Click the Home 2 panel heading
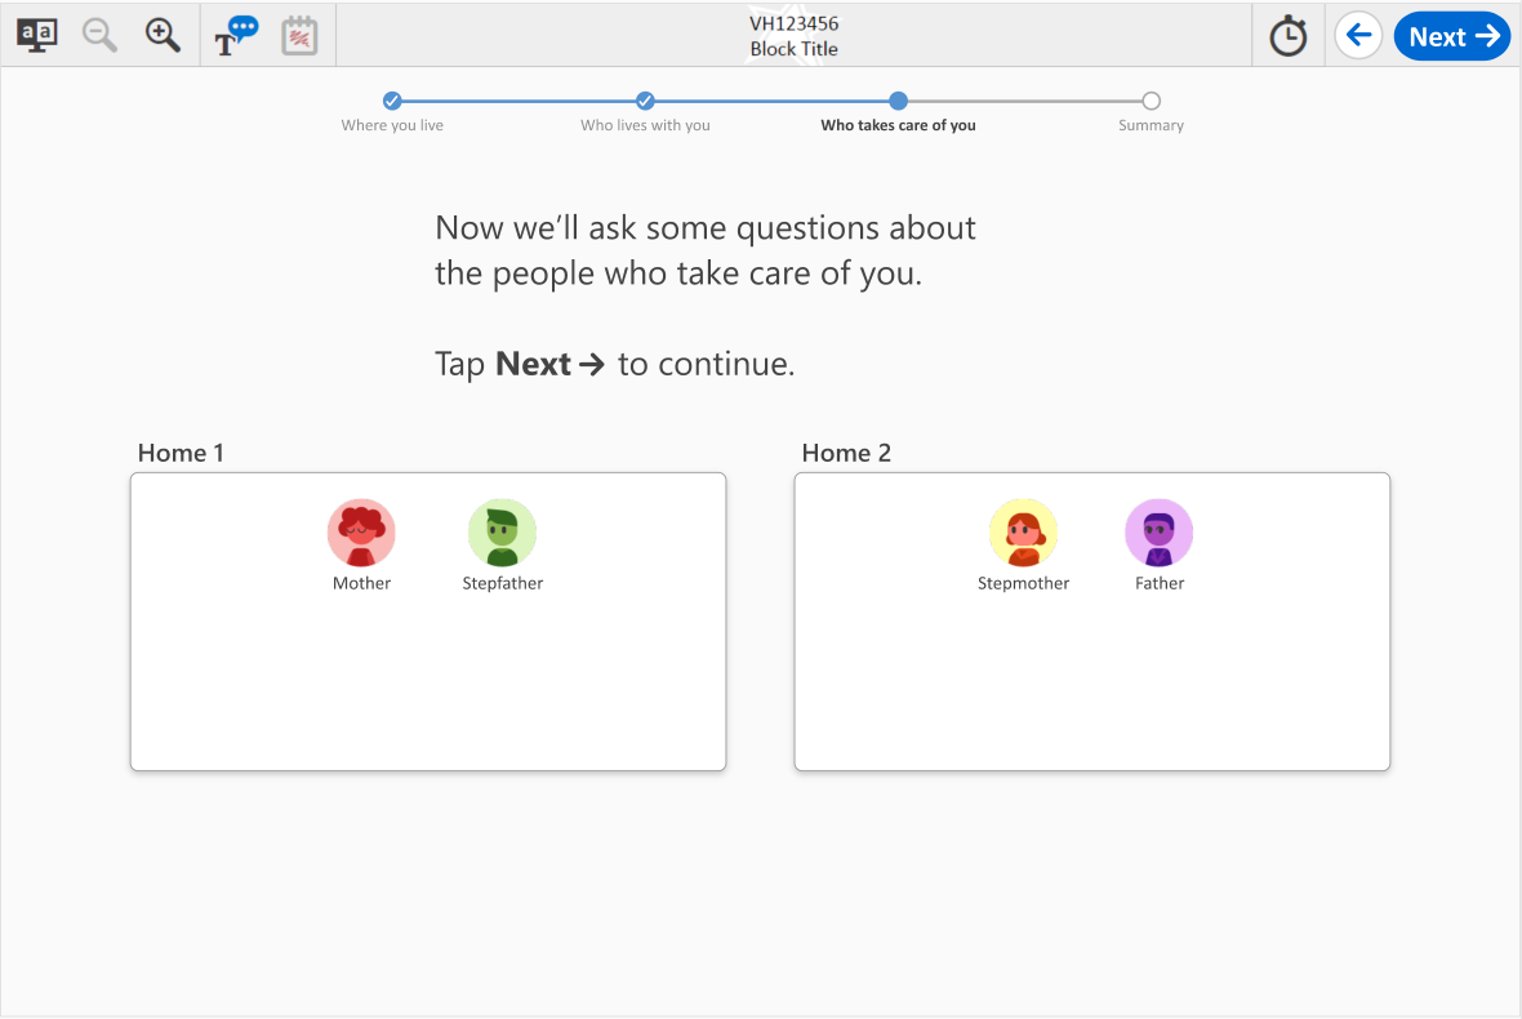Image resolution: width=1522 pixels, height=1019 pixels. click(x=846, y=453)
